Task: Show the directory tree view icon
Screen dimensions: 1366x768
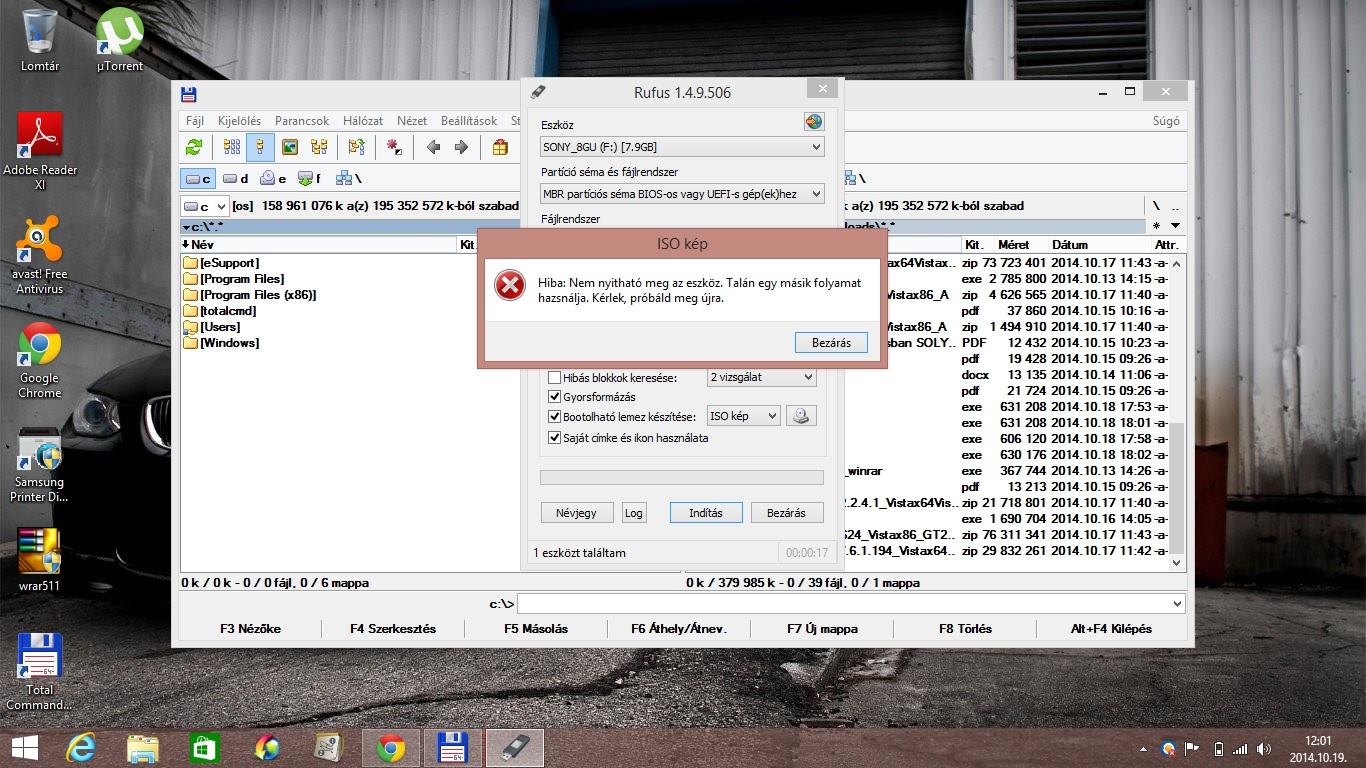Action: [x=319, y=147]
